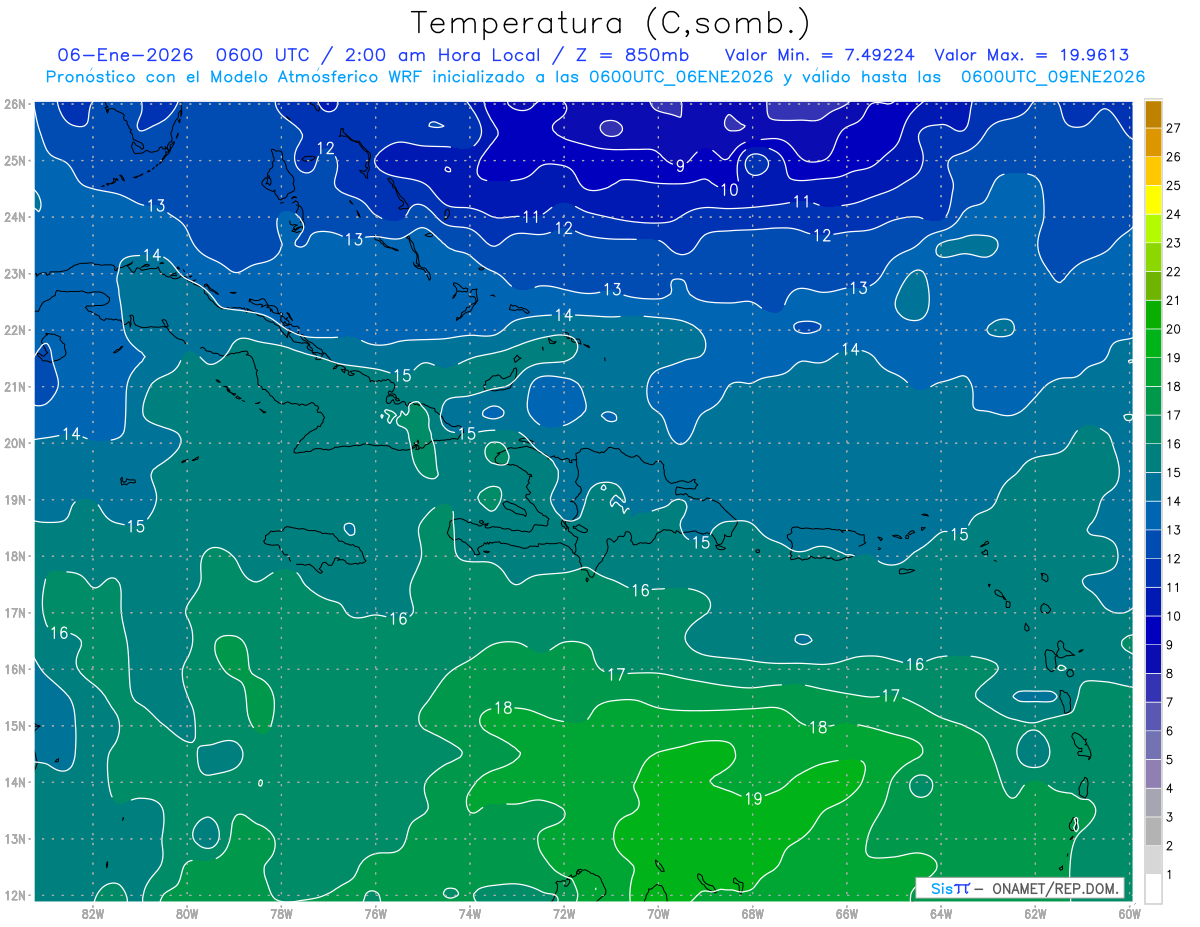This screenshot has width=1200, height=927.
Task: Click the '10' contour label on the map
Action: click(x=729, y=189)
